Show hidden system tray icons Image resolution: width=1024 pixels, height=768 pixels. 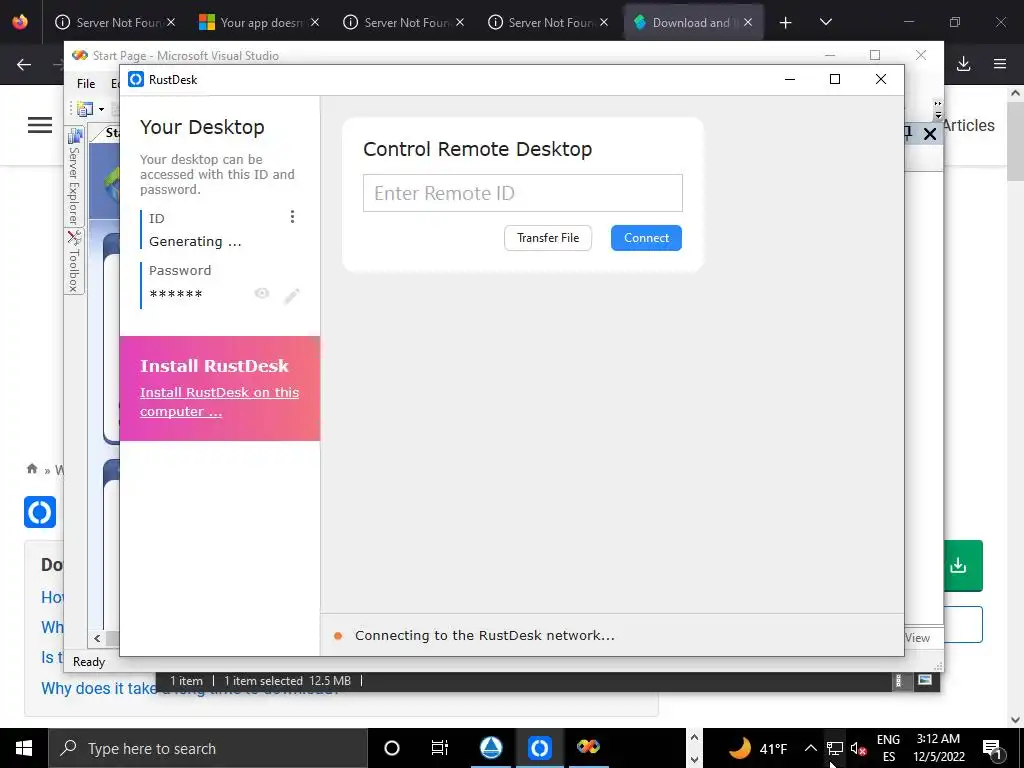point(810,748)
